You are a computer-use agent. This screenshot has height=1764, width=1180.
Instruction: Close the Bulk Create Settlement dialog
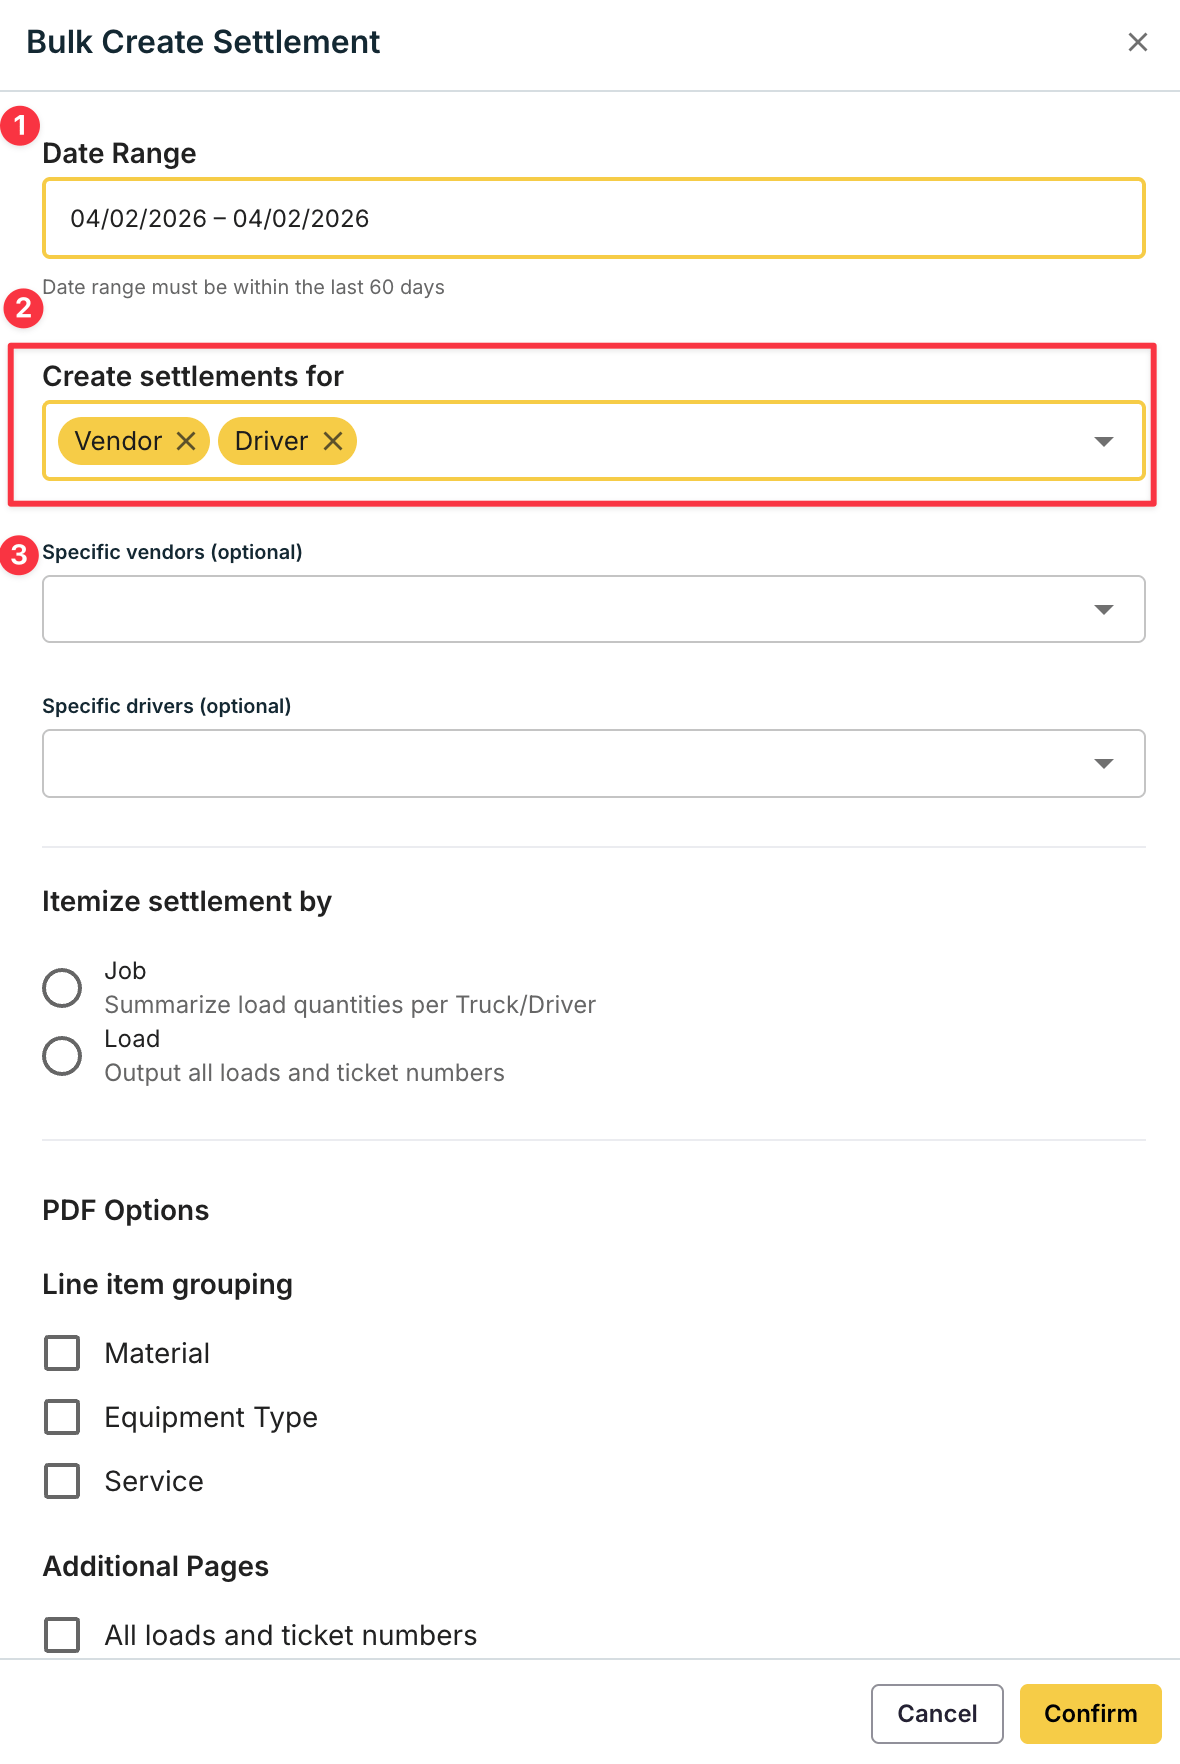[1137, 42]
